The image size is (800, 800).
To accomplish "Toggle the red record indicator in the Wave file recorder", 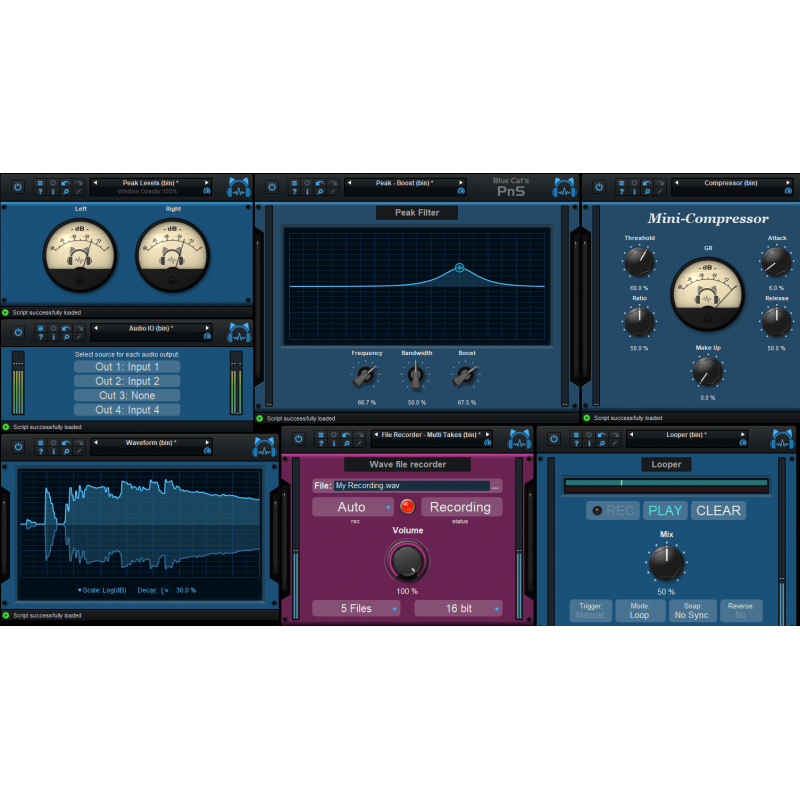I will (x=409, y=507).
